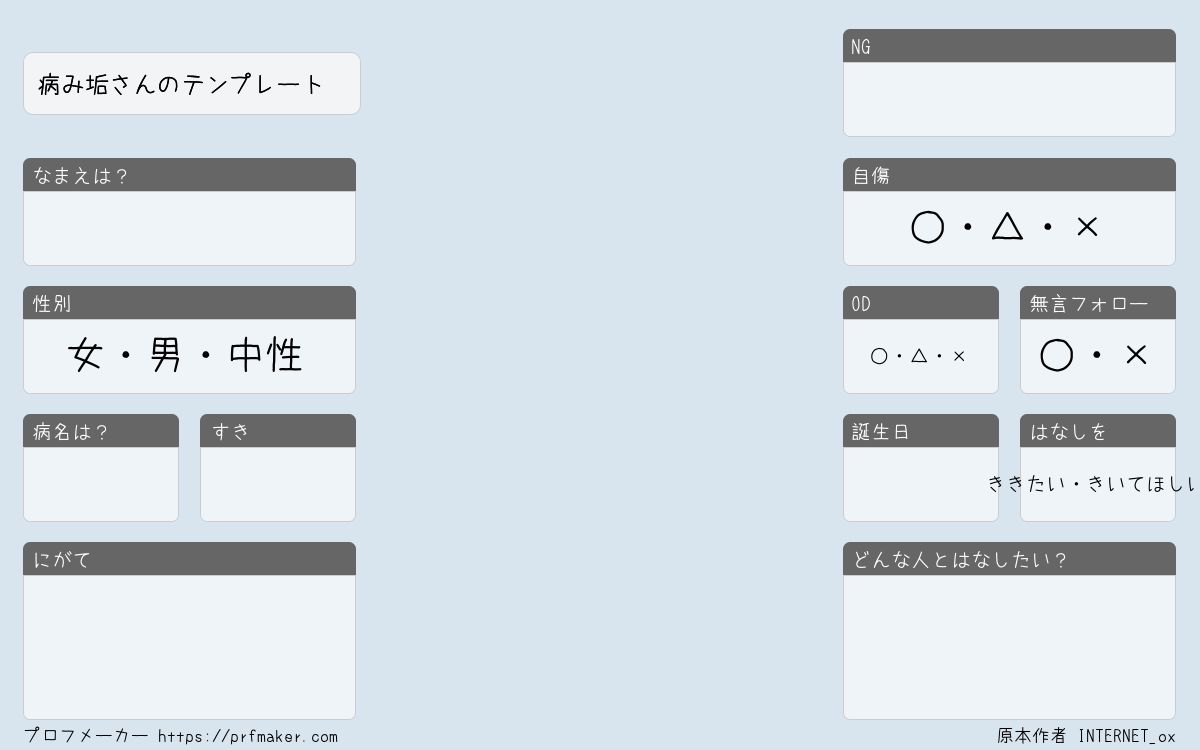
Task: Click the 病名は? answer box
Action: pos(101,484)
